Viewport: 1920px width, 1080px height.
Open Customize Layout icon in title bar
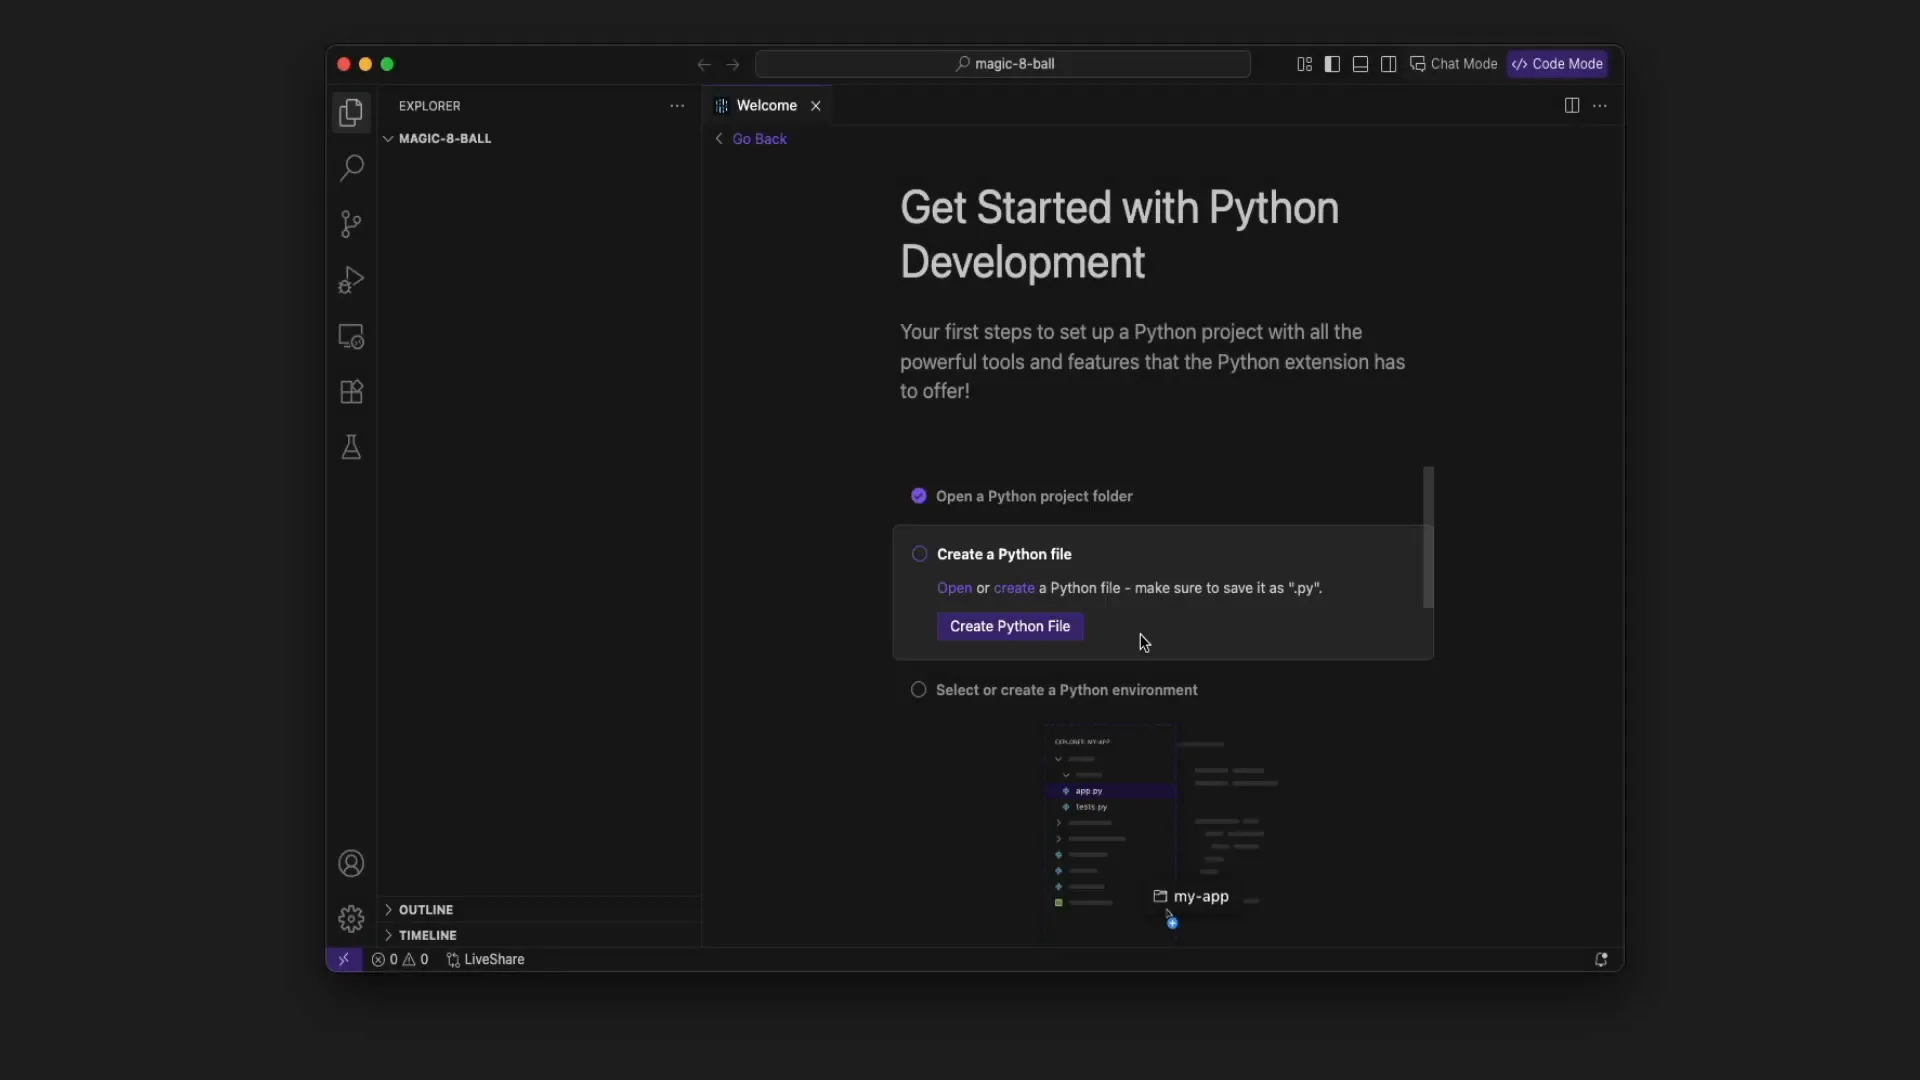[1304, 64]
